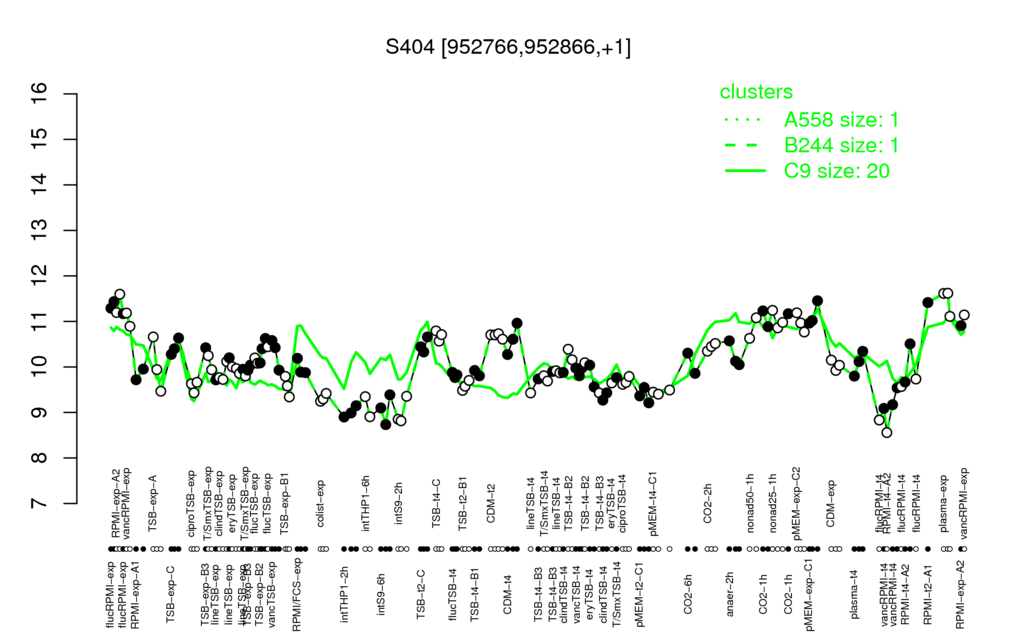Click y-axis tick label 15

40,140
